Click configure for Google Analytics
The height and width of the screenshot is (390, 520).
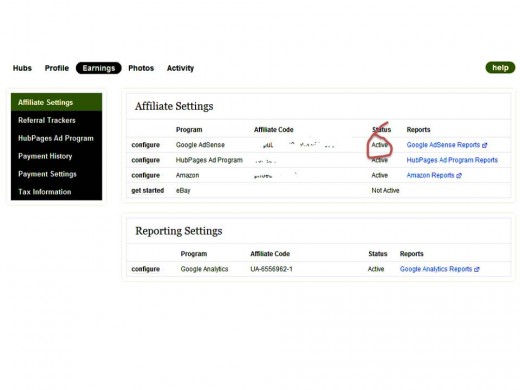click(146, 269)
